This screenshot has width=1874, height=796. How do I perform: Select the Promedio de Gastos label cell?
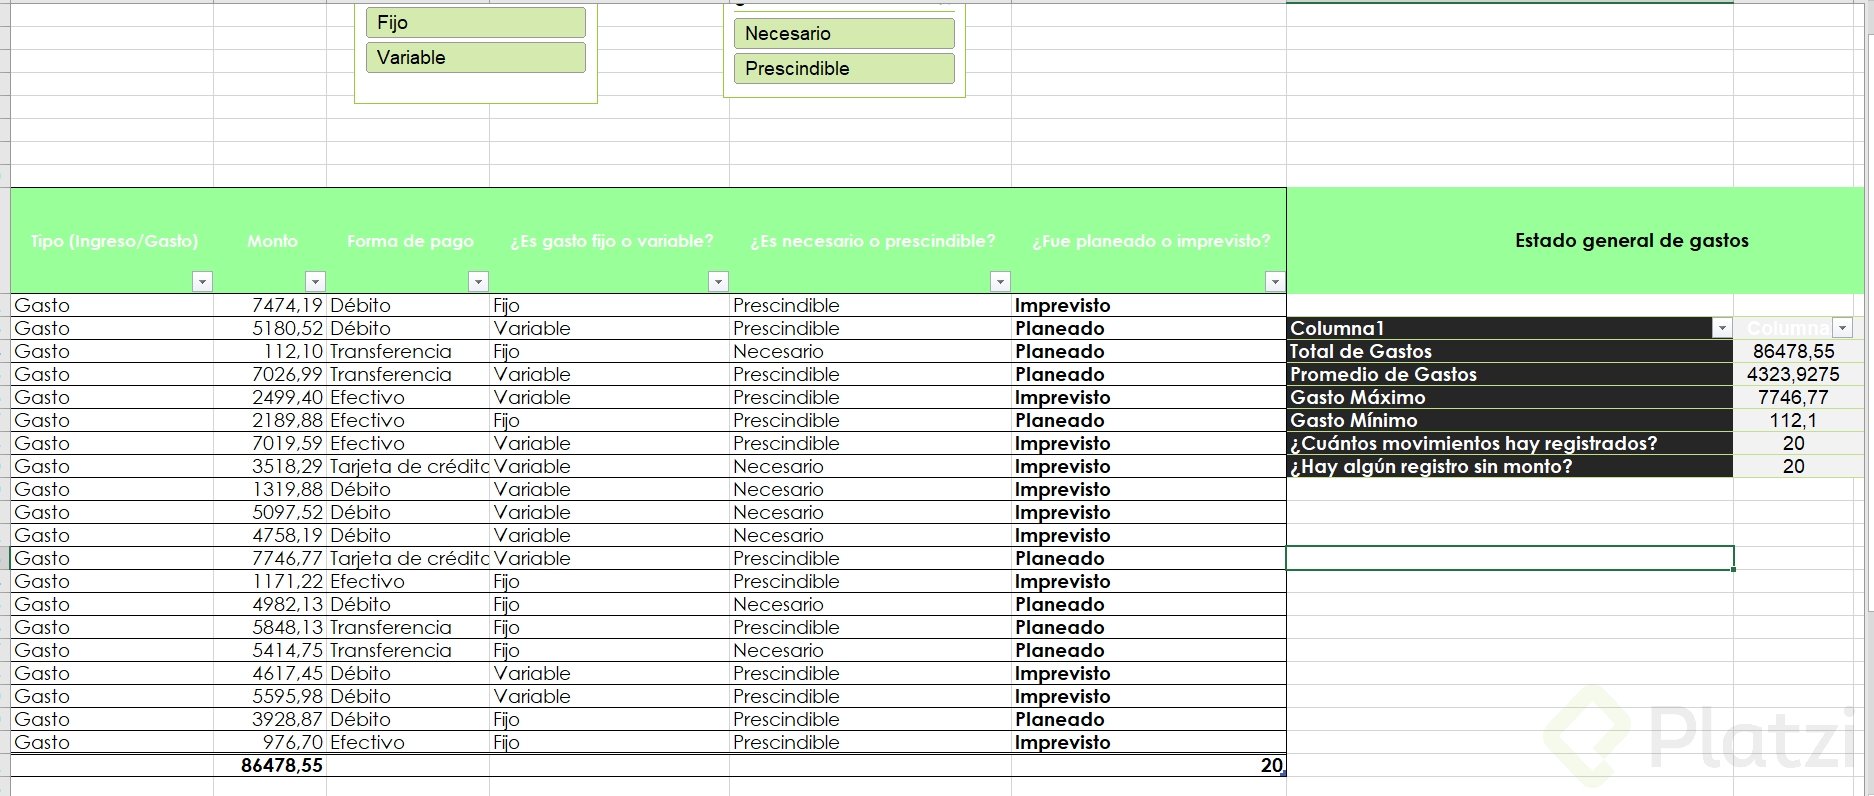(x=1510, y=374)
